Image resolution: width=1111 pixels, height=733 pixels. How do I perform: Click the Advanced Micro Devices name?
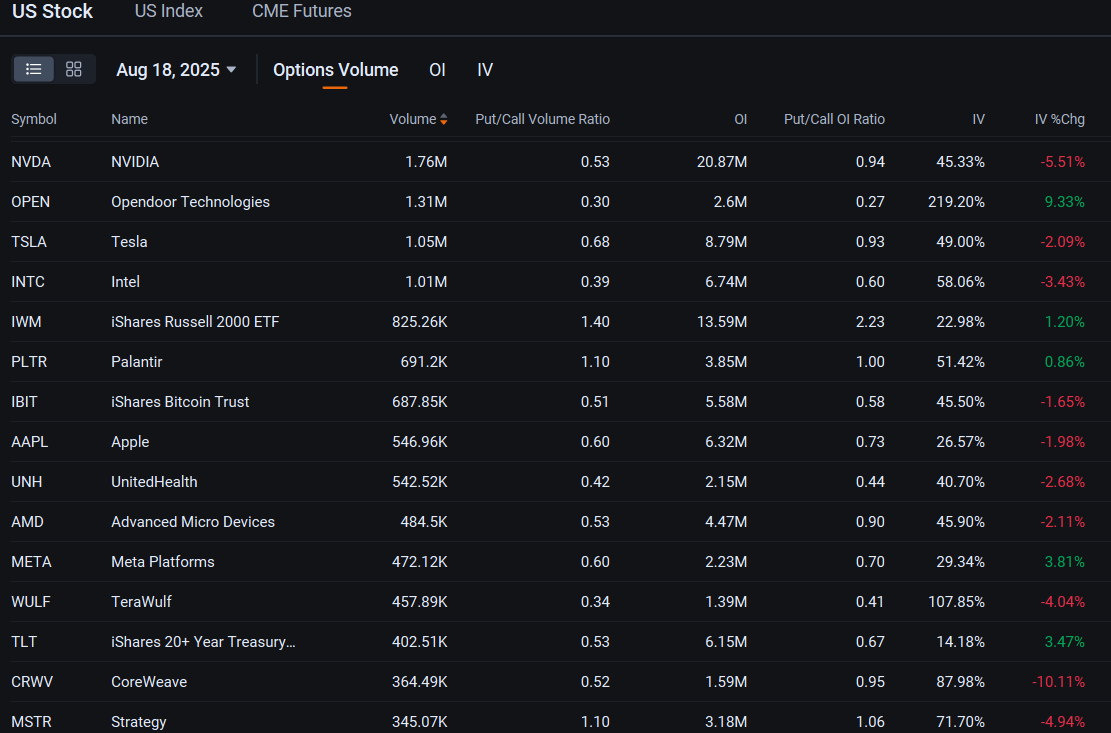[193, 522]
